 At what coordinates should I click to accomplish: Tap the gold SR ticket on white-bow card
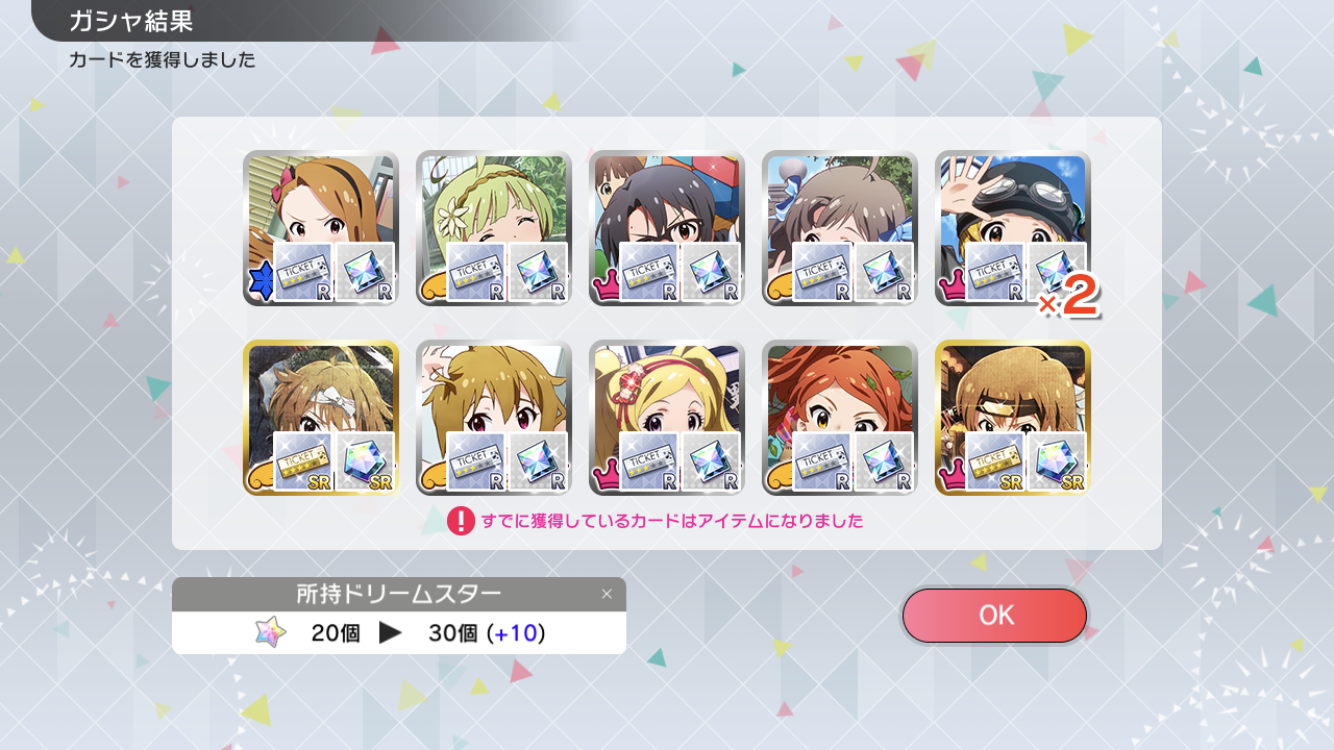[303, 463]
